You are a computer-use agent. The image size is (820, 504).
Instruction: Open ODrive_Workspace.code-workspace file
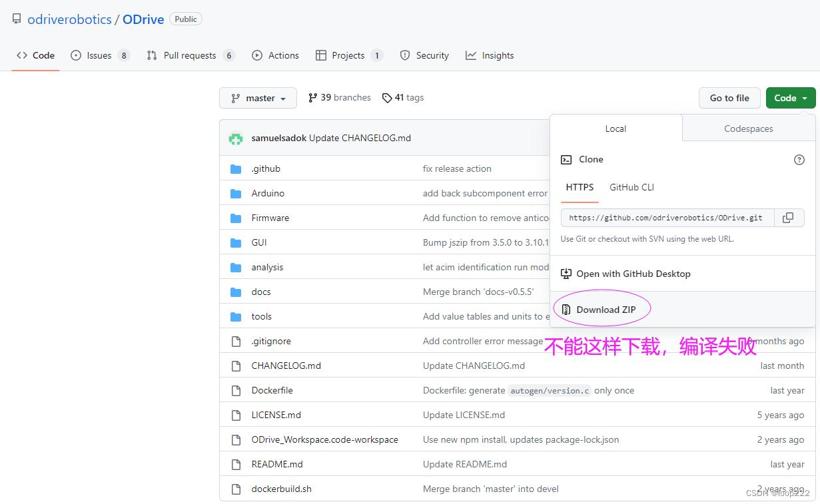click(325, 440)
